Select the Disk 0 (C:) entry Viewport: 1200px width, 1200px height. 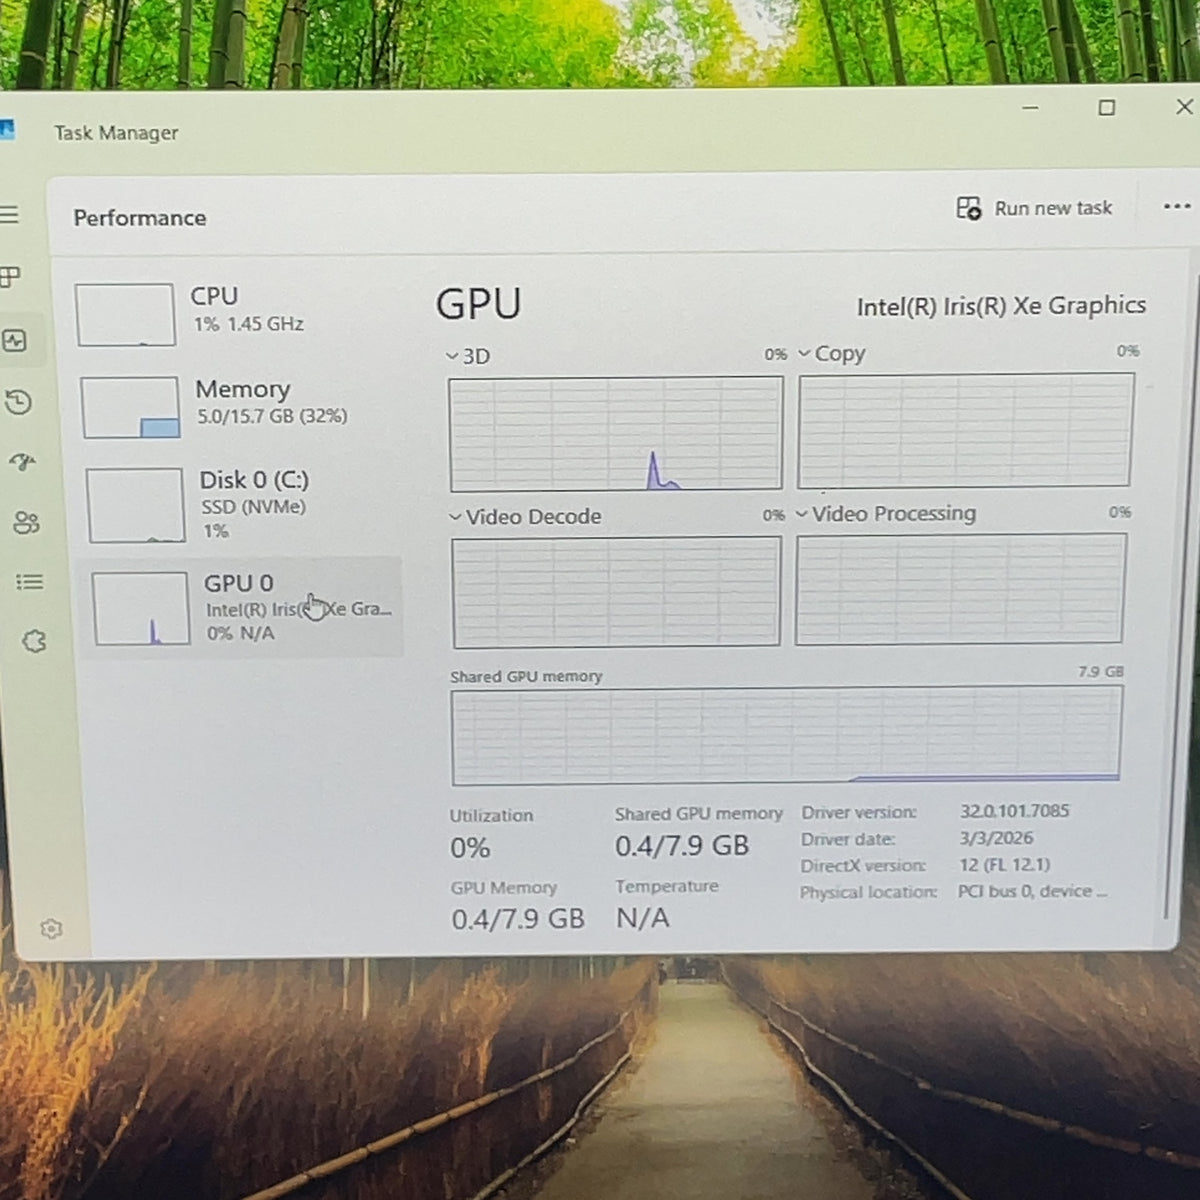click(x=242, y=504)
